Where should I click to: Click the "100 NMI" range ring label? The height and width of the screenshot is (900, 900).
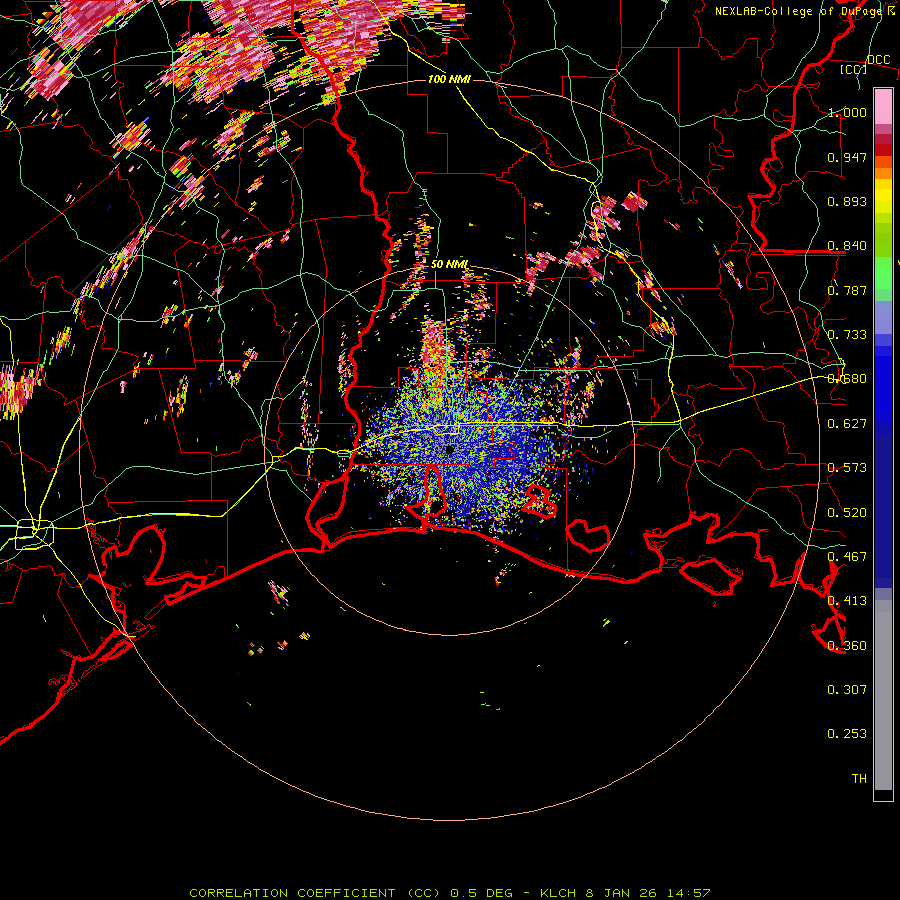click(x=449, y=79)
